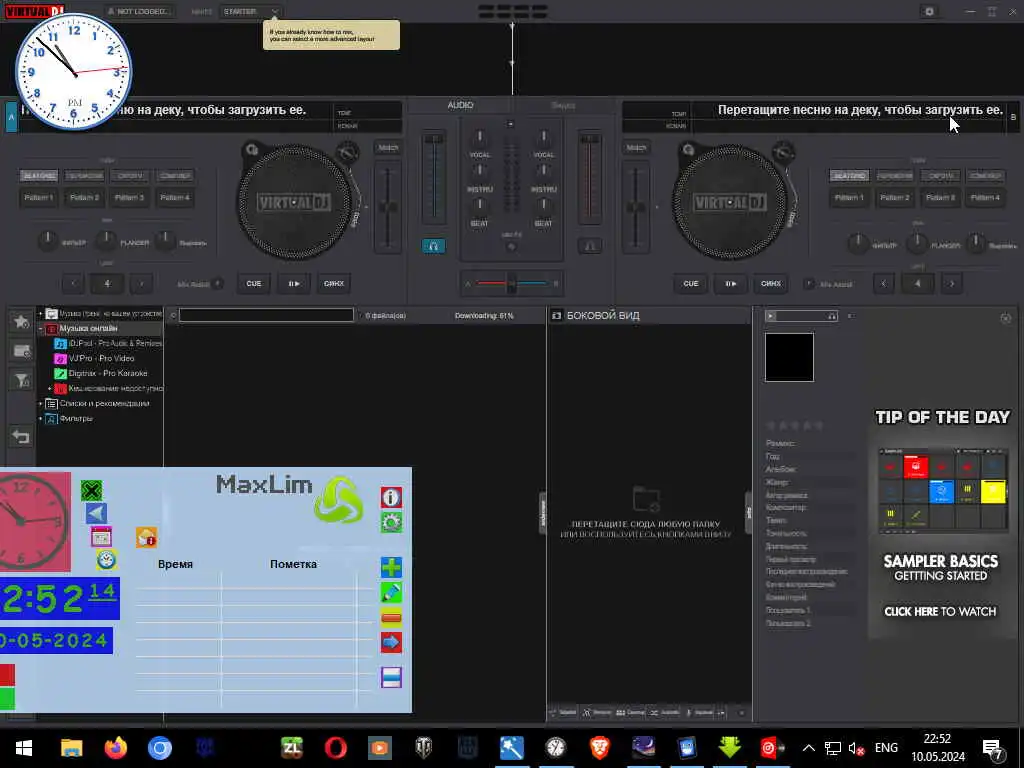Image resolution: width=1024 pixels, height=768 pixels.
Task: Toggle right deck headphone cue button
Action: [590, 246]
